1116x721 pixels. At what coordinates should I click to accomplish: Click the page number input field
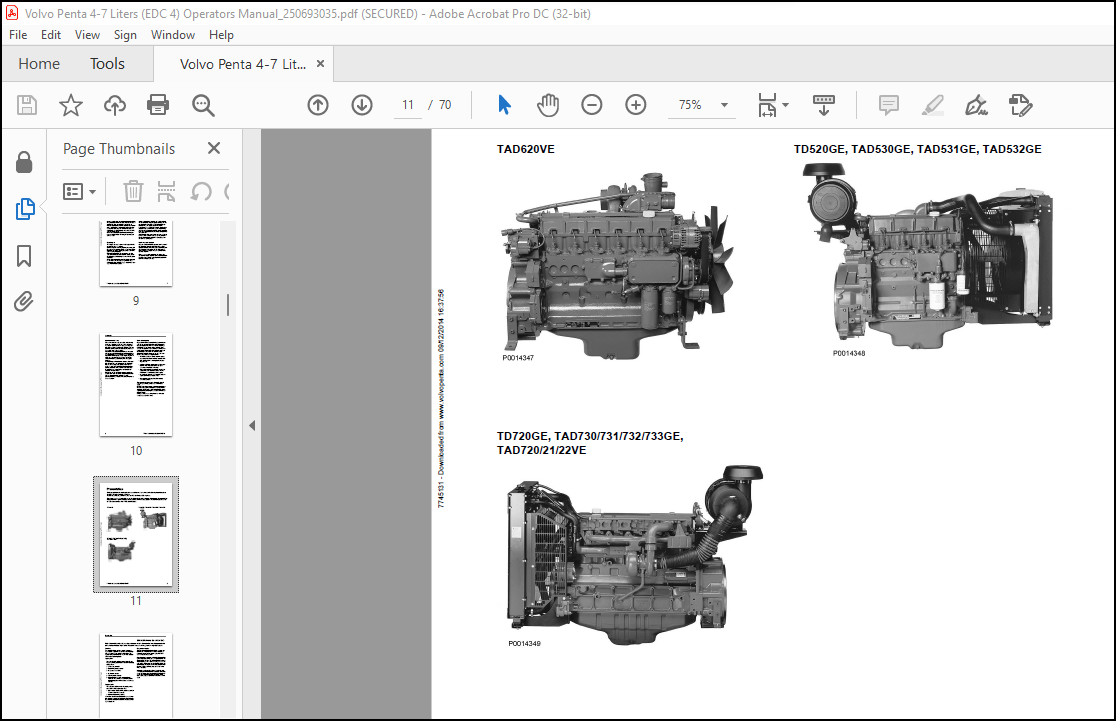point(408,105)
